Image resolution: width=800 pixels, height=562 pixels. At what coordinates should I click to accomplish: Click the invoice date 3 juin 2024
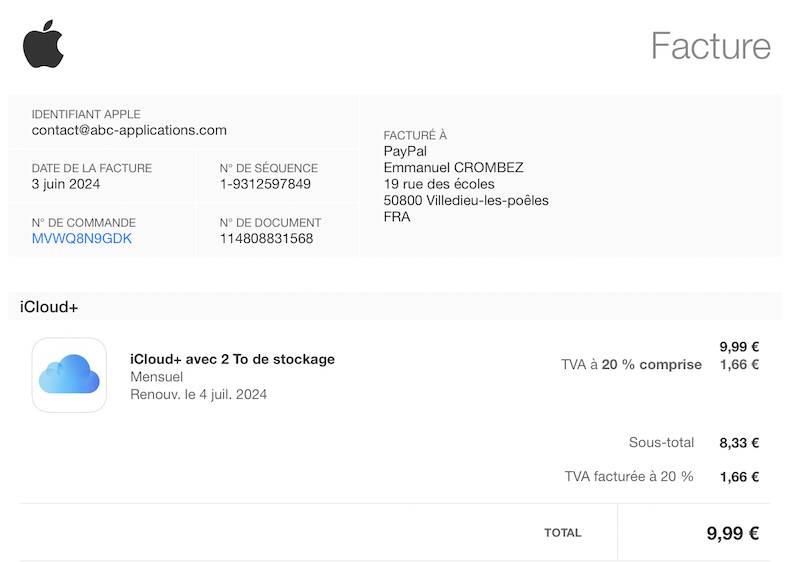pos(66,184)
